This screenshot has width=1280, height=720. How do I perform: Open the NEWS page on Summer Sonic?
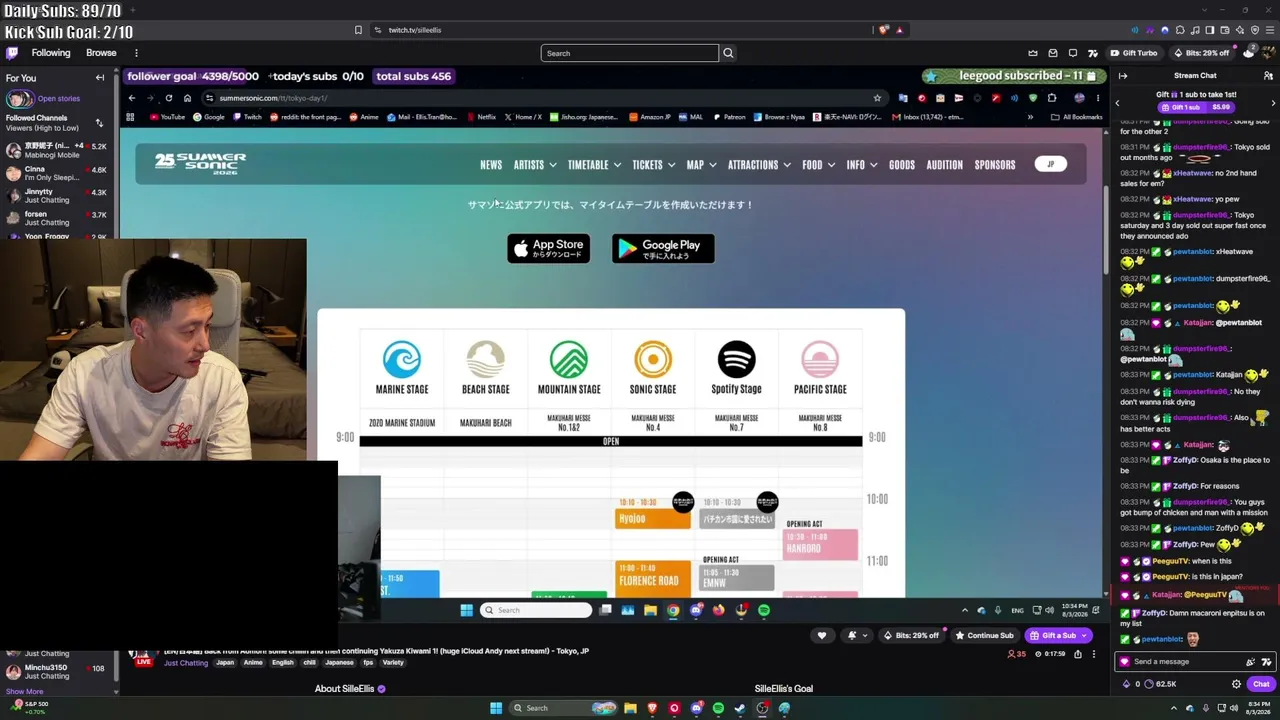pyautogui.click(x=491, y=165)
